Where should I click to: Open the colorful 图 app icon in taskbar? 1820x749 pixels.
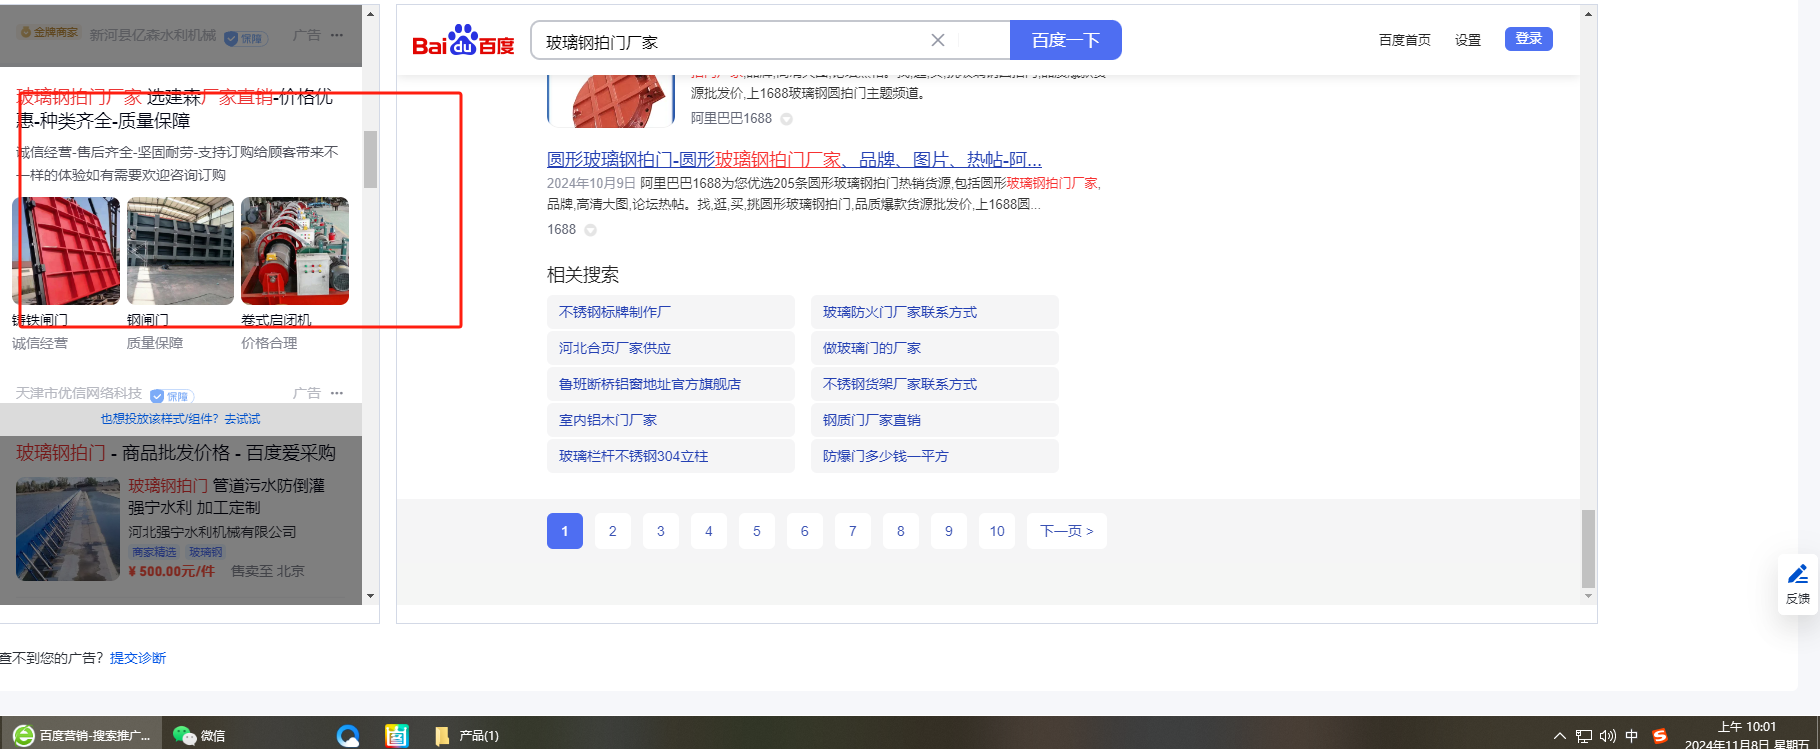point(397,736)
